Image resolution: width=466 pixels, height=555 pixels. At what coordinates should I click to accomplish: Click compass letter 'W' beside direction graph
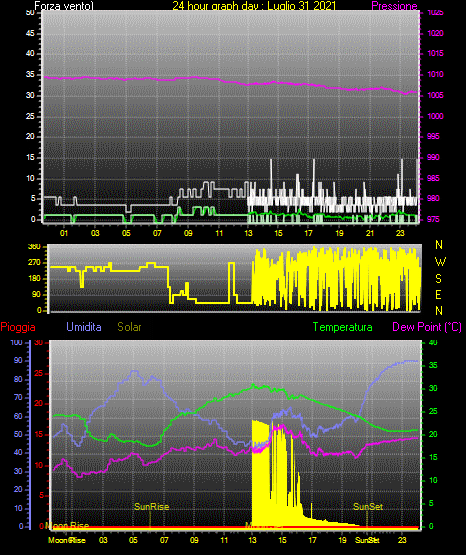tap(440, 262)
